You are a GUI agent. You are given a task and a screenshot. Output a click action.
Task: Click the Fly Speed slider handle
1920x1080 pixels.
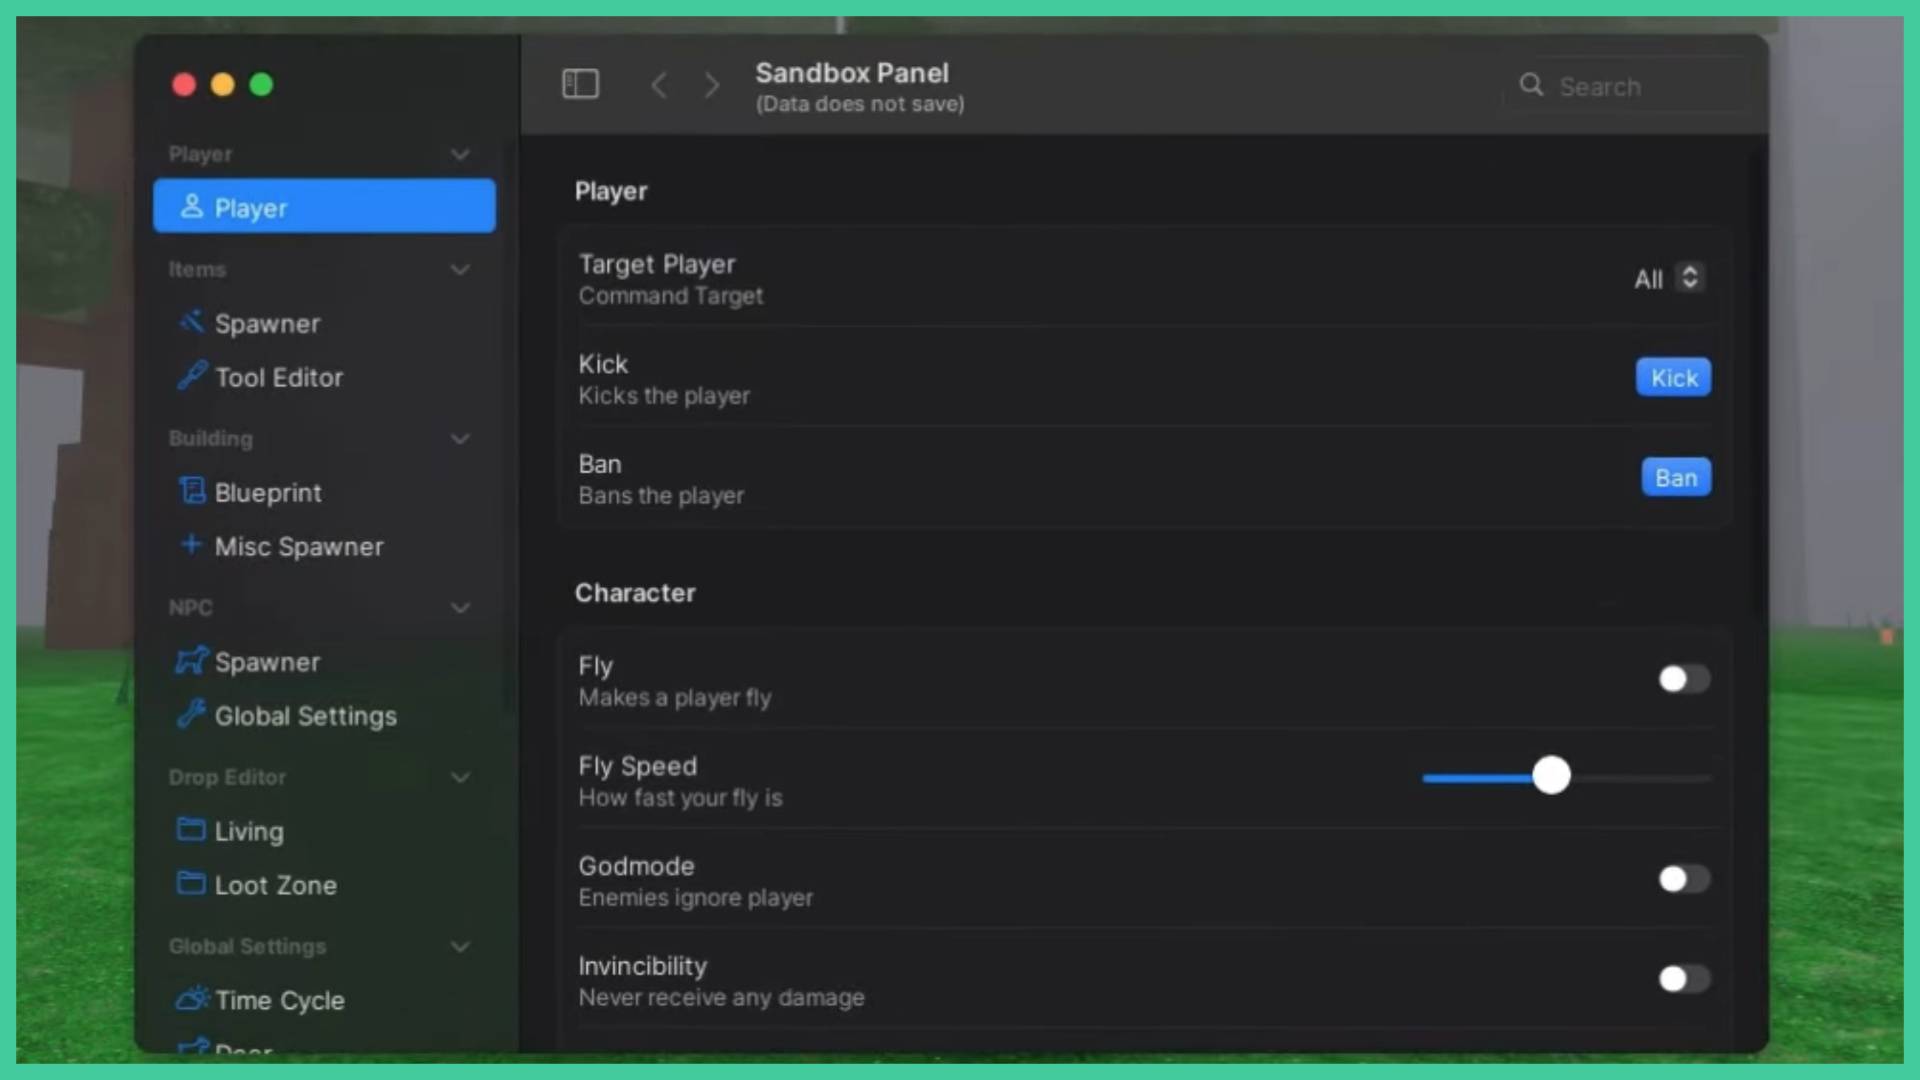coord(1551,775)
